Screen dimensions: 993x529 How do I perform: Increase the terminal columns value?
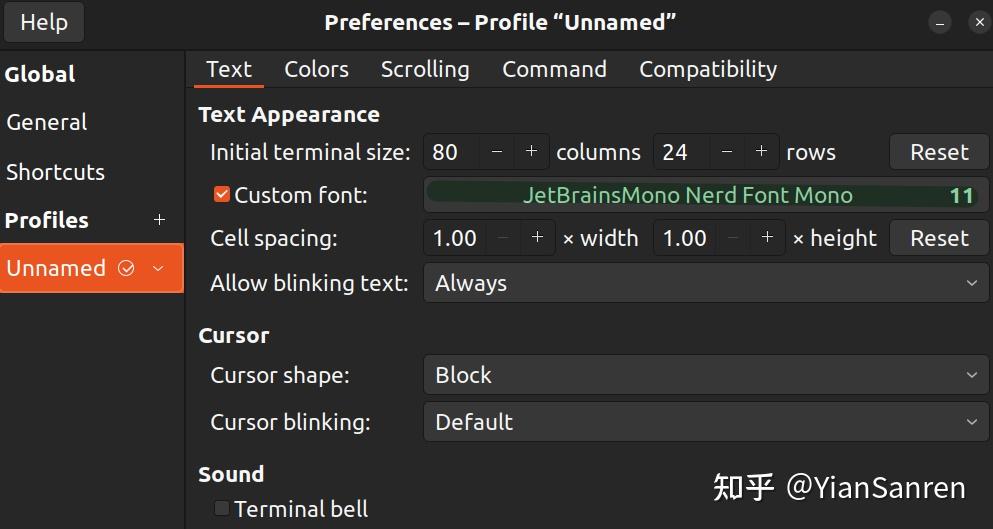click(531, 152)
